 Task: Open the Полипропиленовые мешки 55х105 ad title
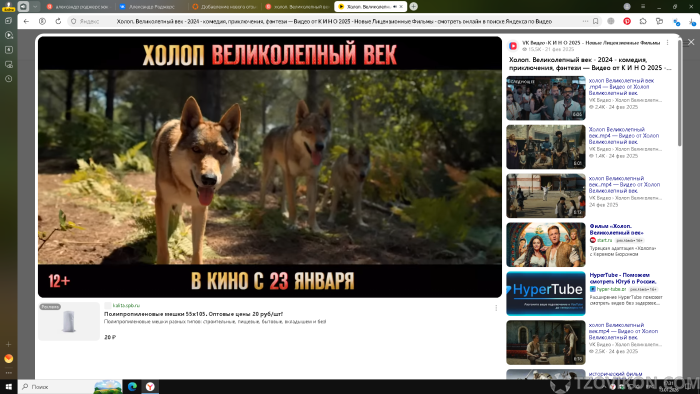tap(193, 314)
